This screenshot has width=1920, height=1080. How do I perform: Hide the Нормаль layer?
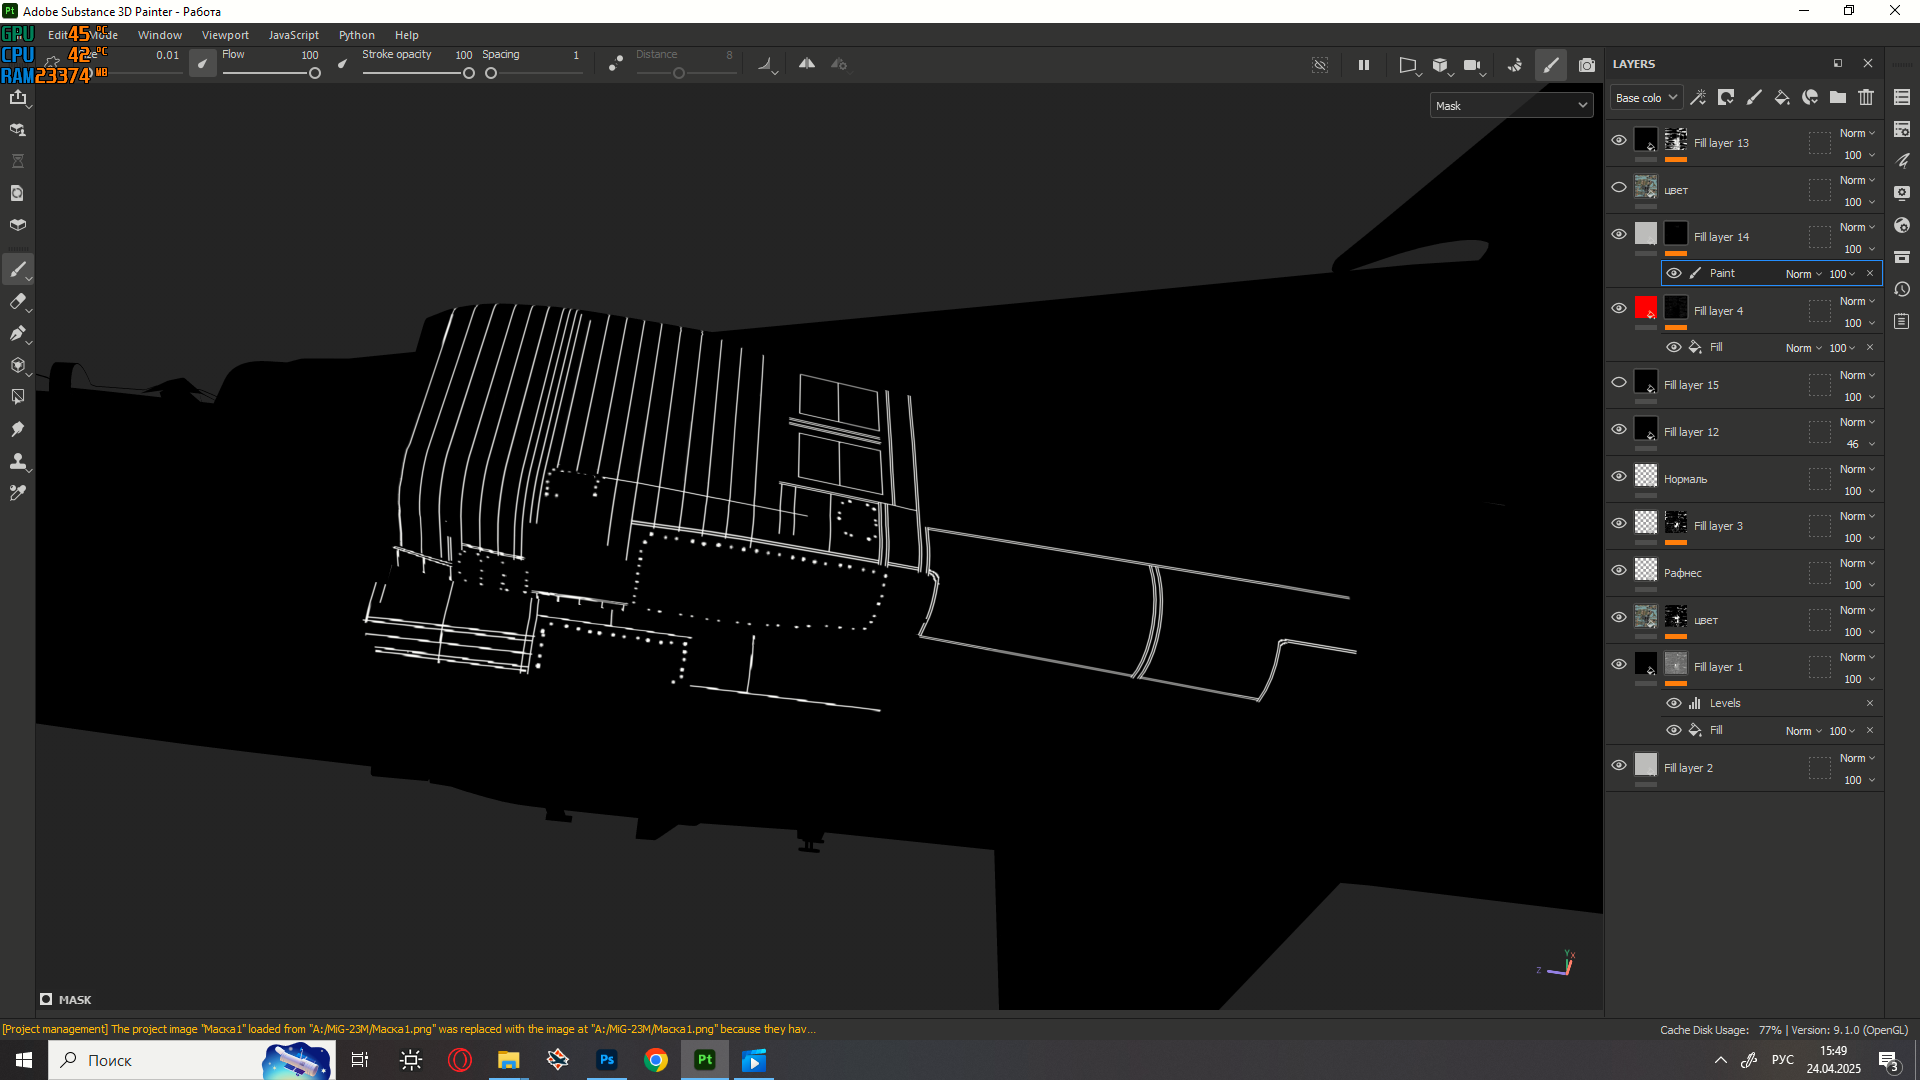[x=1619, y=476]
